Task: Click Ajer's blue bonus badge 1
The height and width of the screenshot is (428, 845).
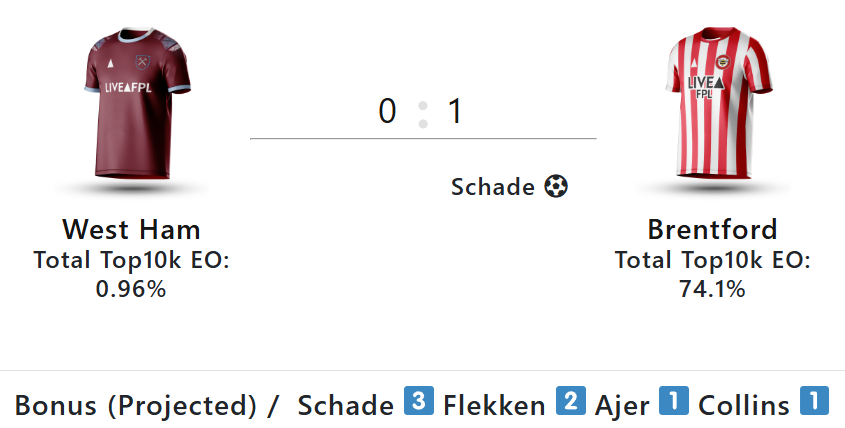Action: coord(674,401)
